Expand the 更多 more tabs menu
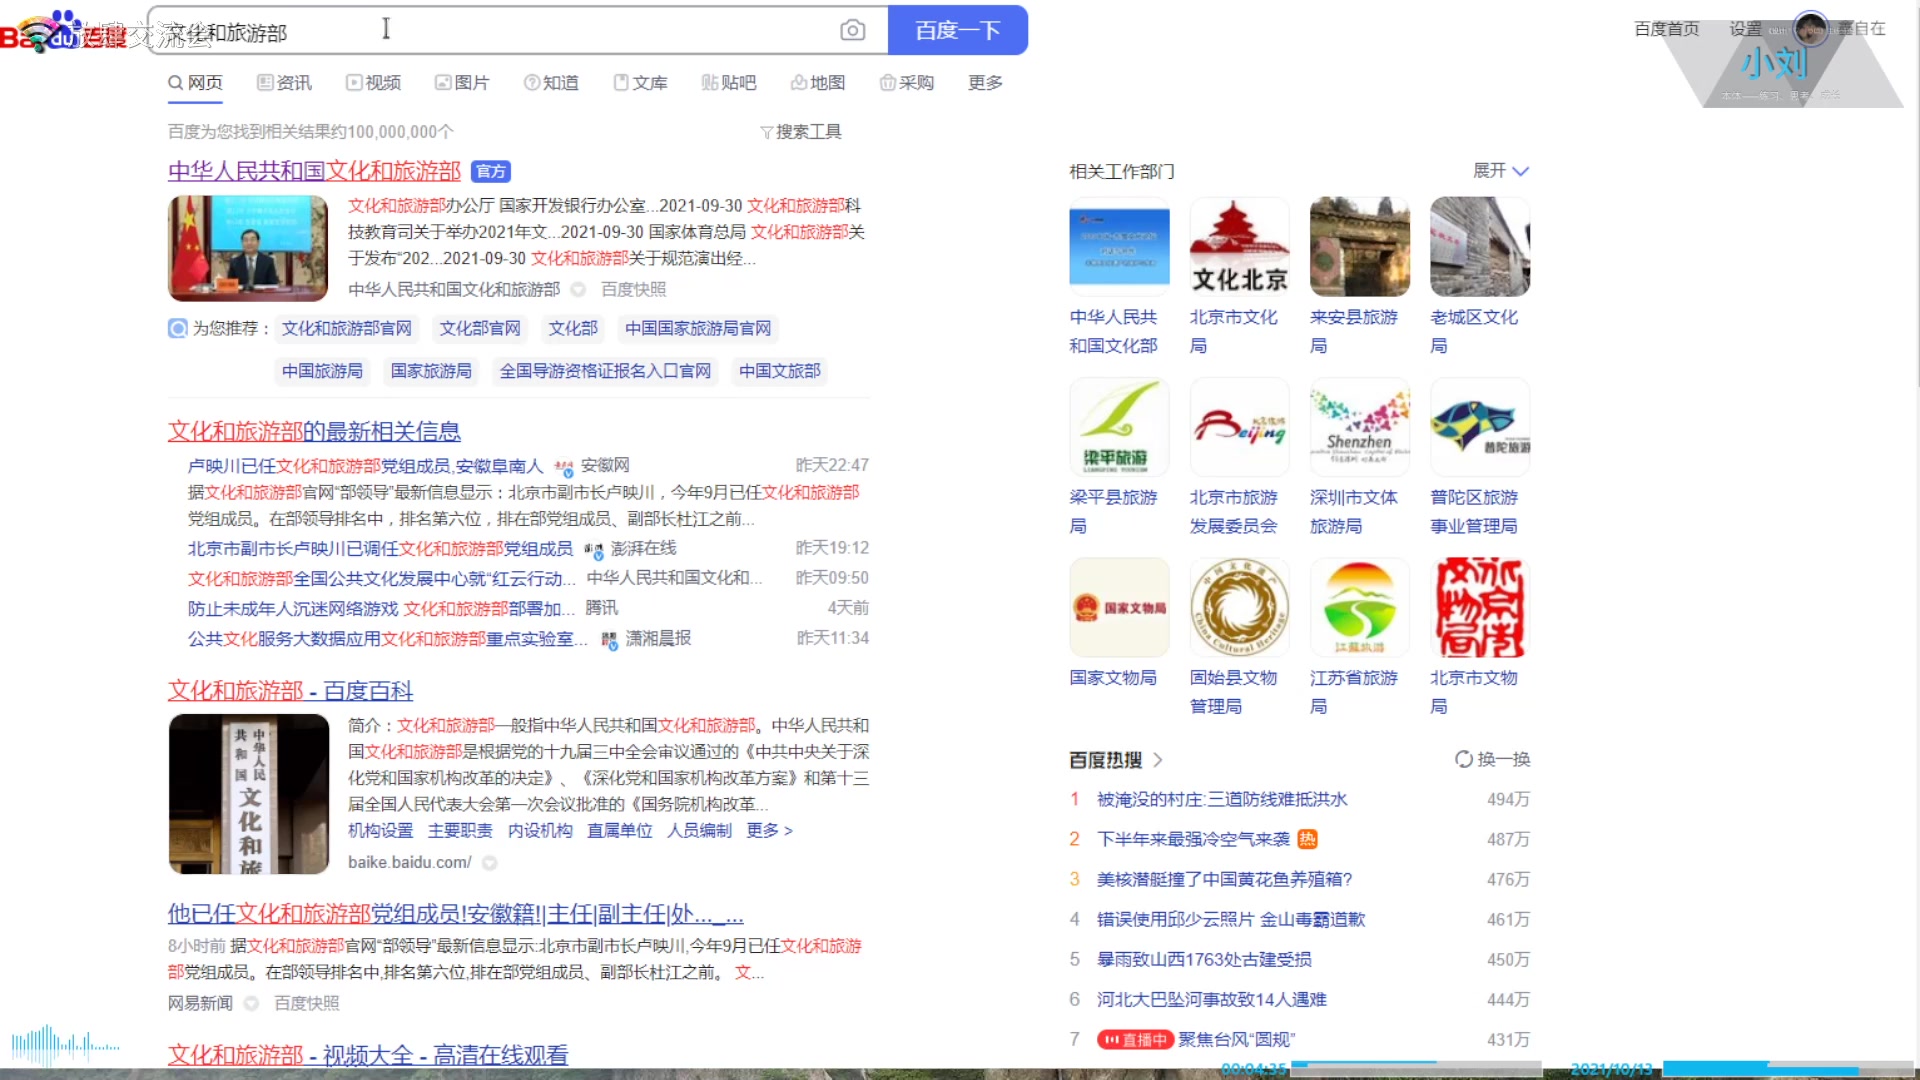Screen dimensions: 1920x1080 pos(985,83)
